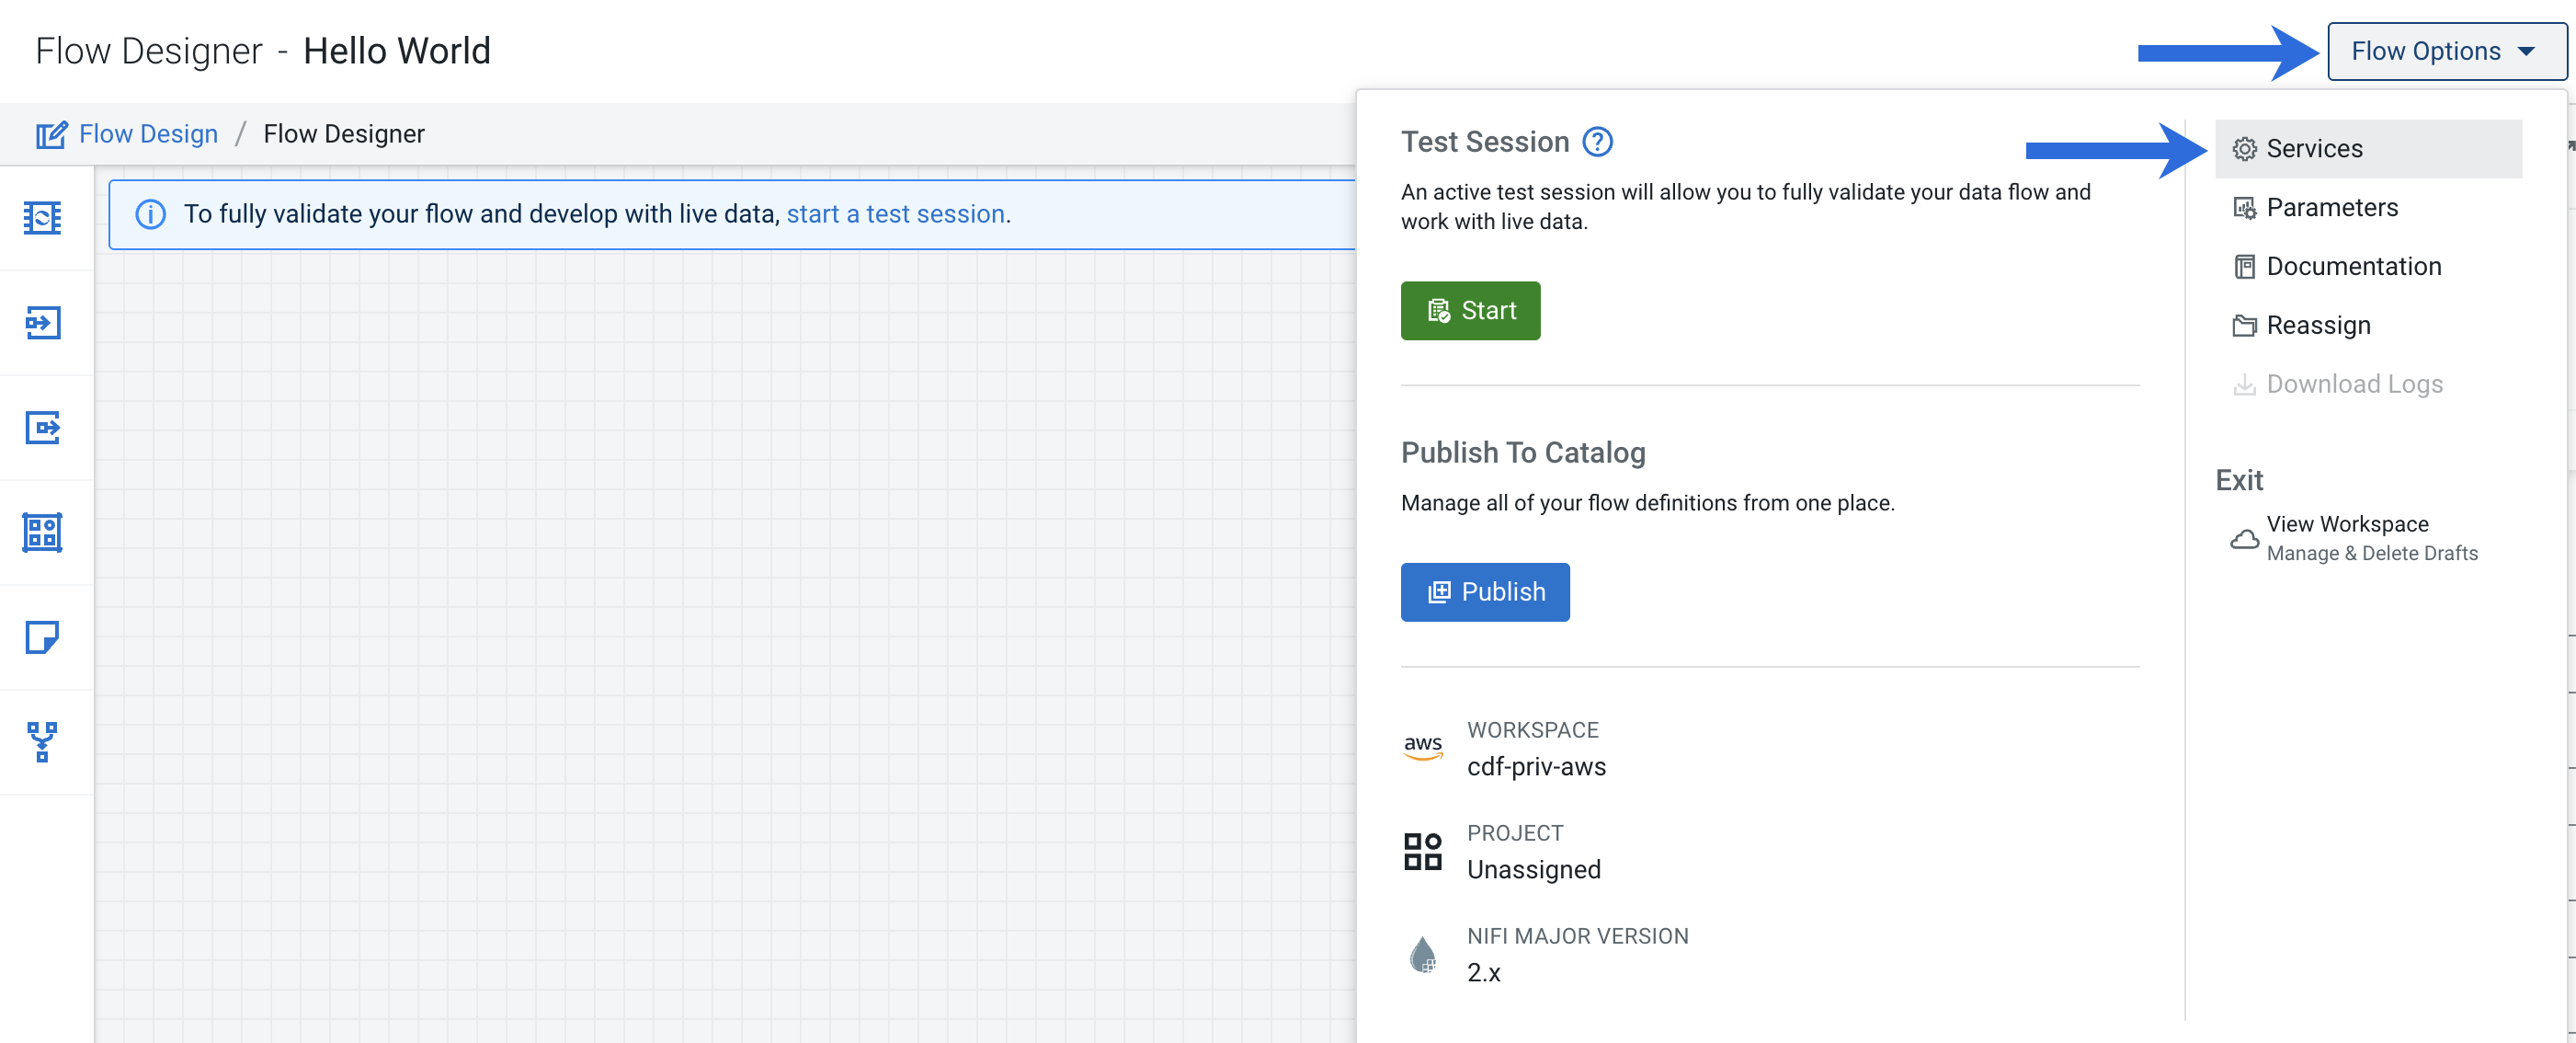Go to Flow Design breadcrumb link
This screenshot has width=2576, height=1043.
[x=148, y=134]
